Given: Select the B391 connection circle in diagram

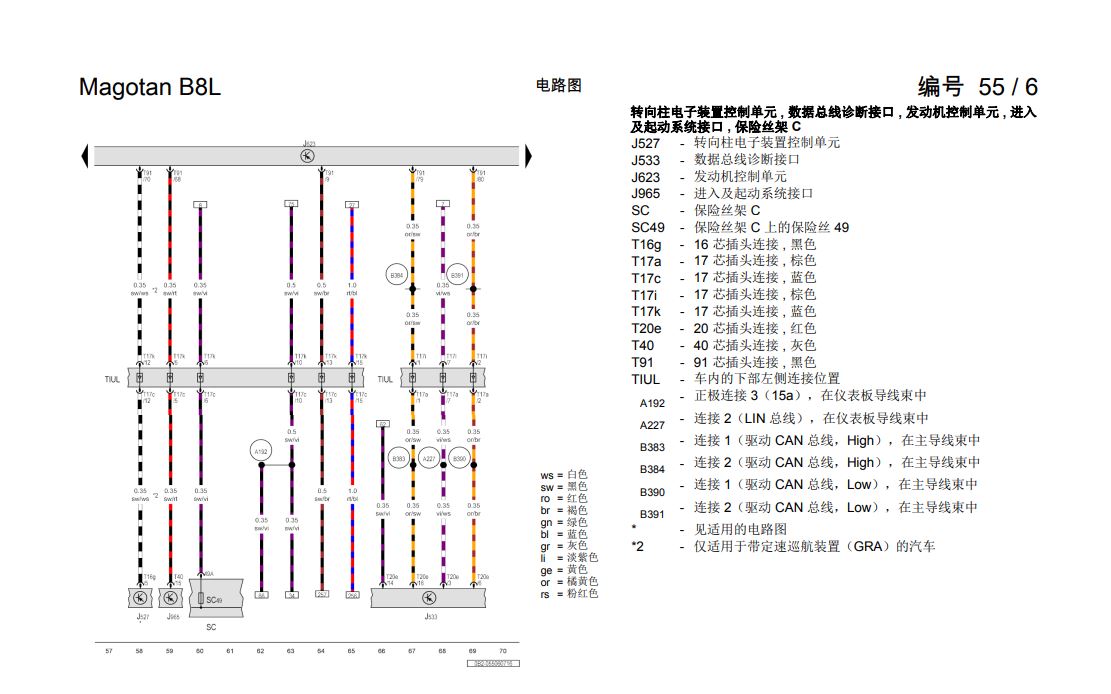Looking at the screenshot, I should (458, 275).
